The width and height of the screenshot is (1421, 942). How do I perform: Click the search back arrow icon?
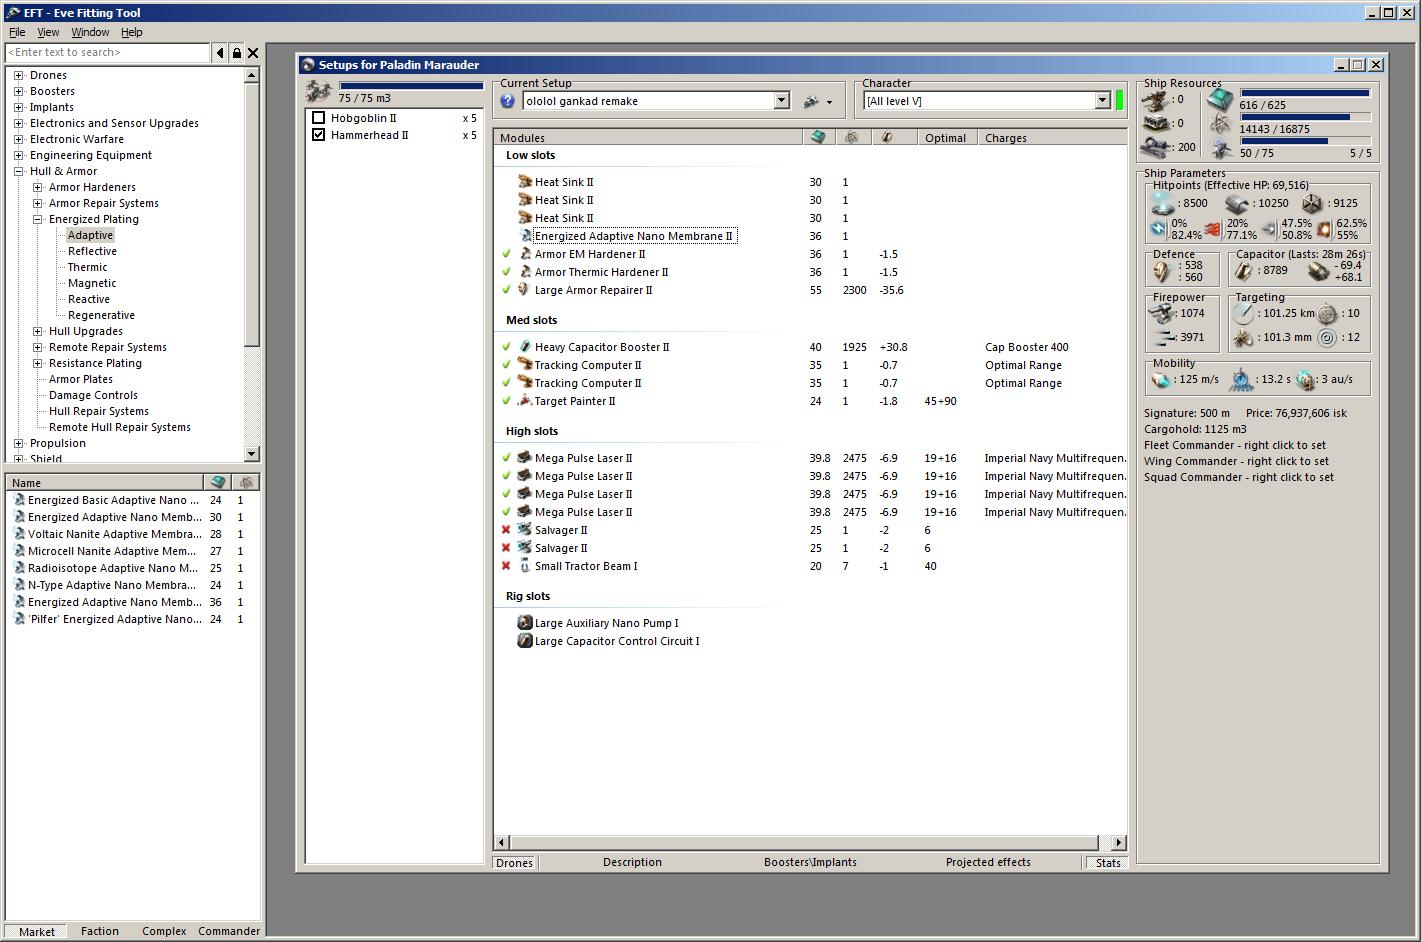(220, 52)
